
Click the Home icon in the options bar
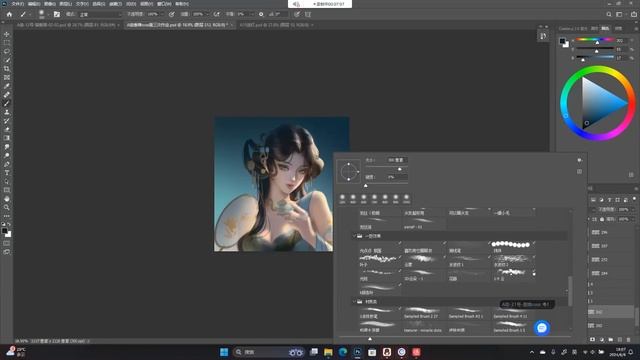coord(9,14)
